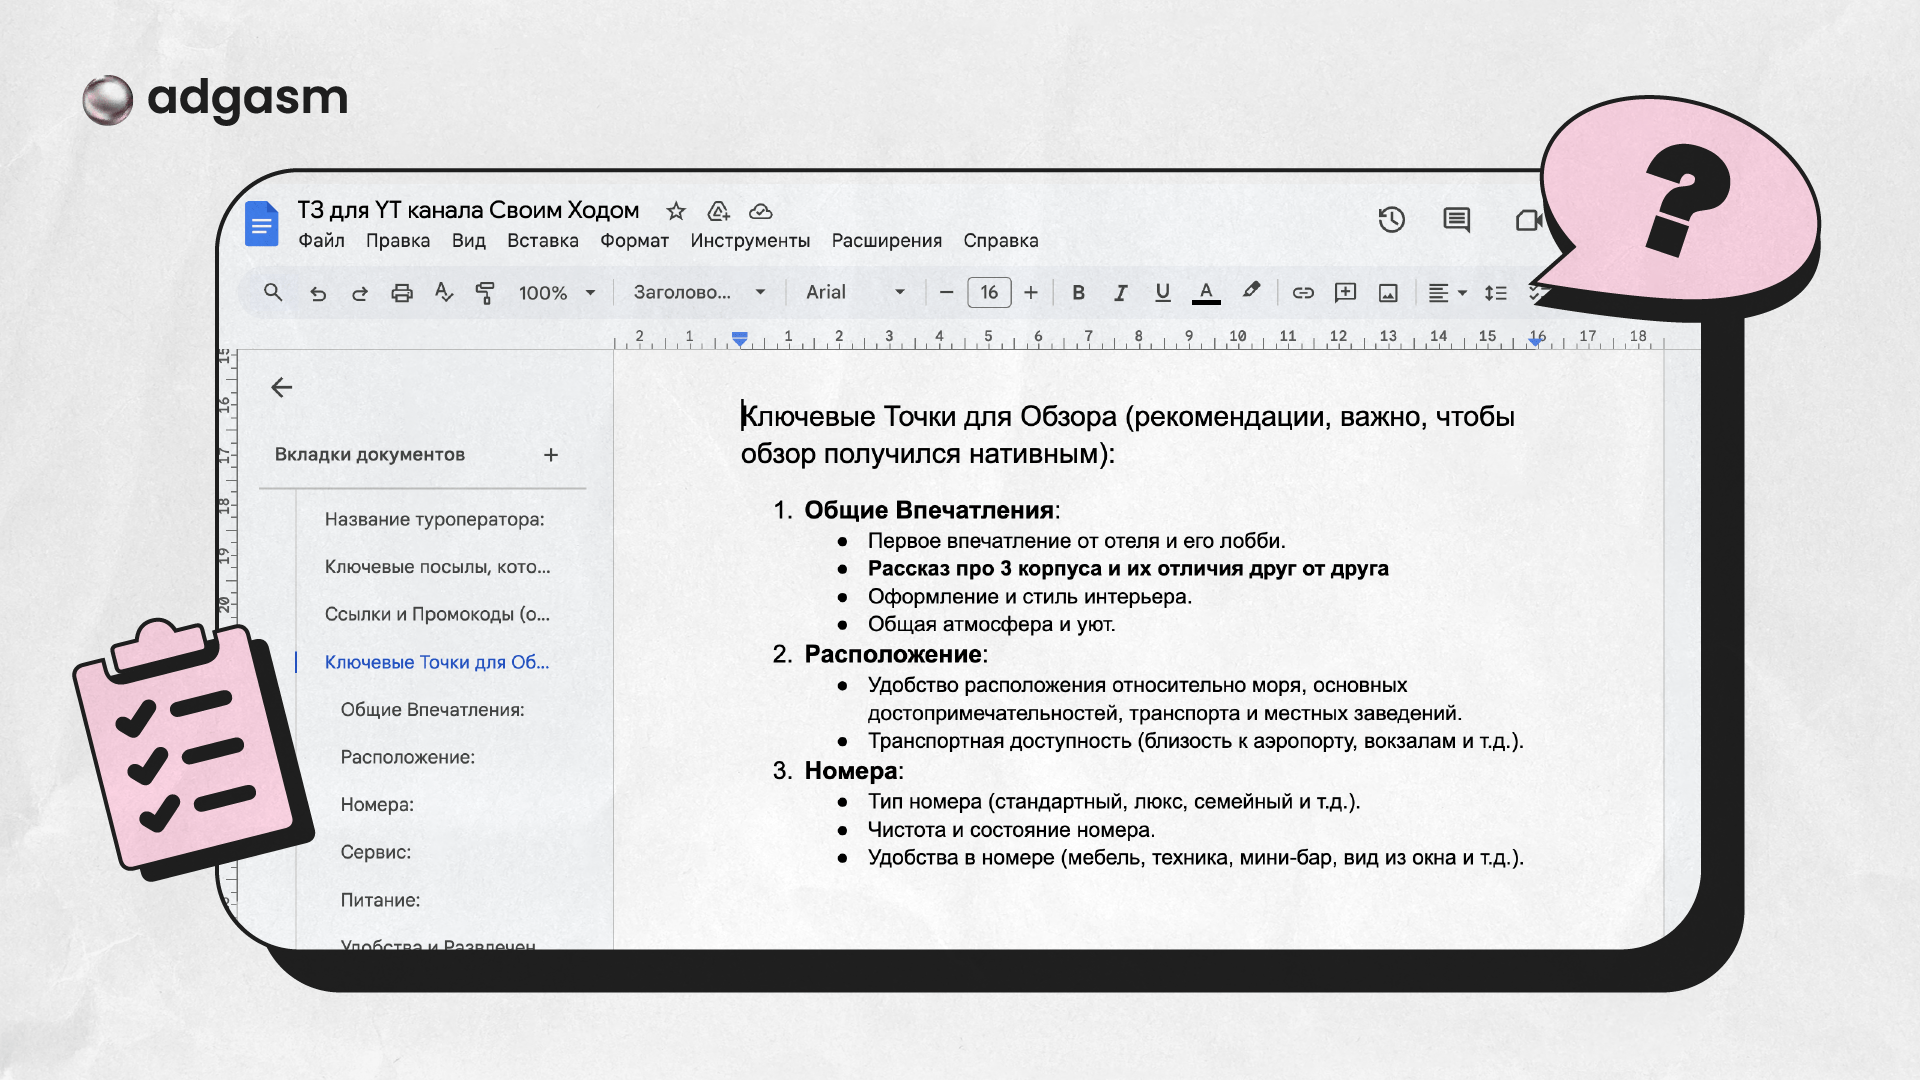Add a new document tab with plus
The image size is (1920, 1080).
pos(551,455)
